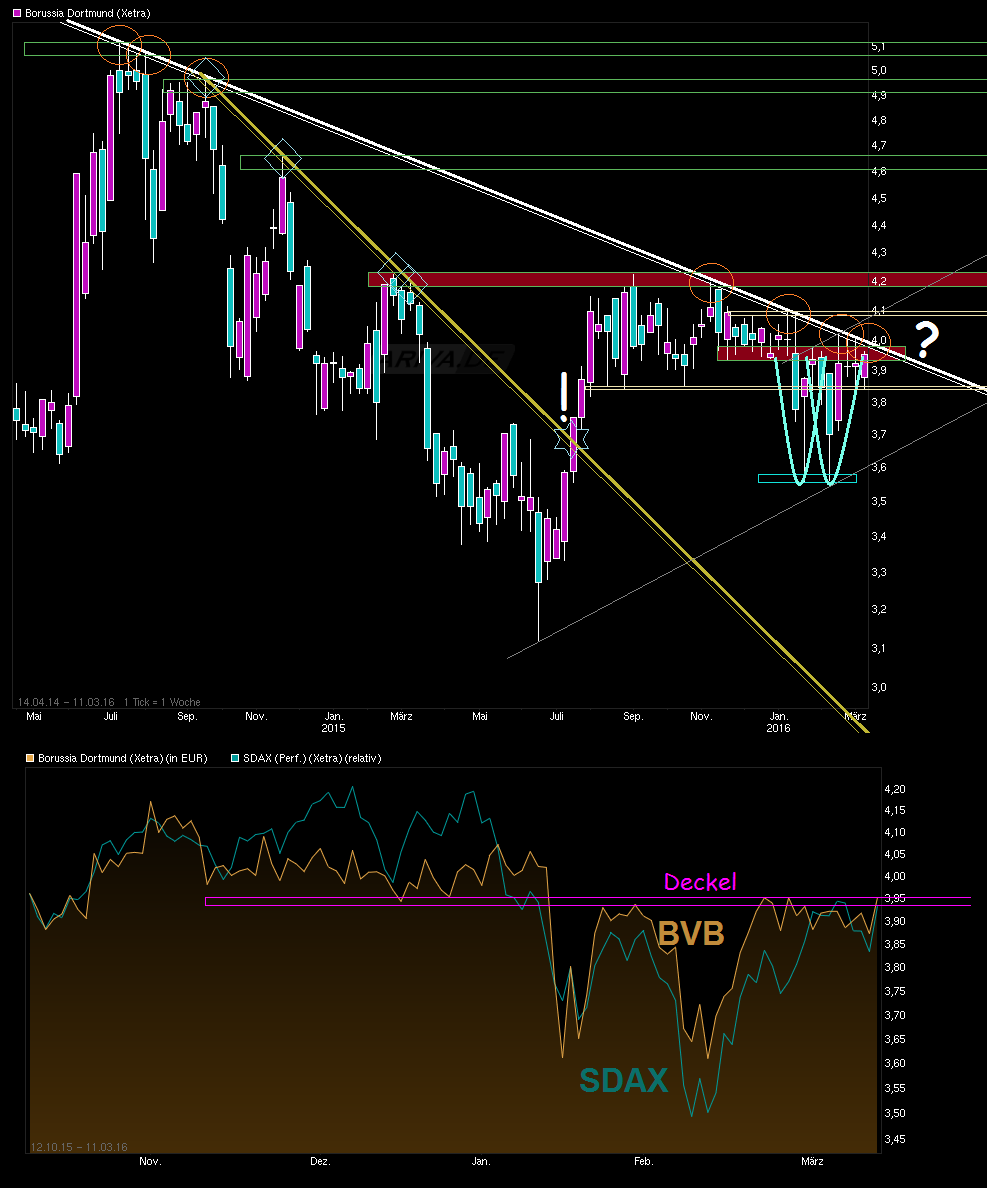Click the '4,2' price axis value

tap(879, 281)
